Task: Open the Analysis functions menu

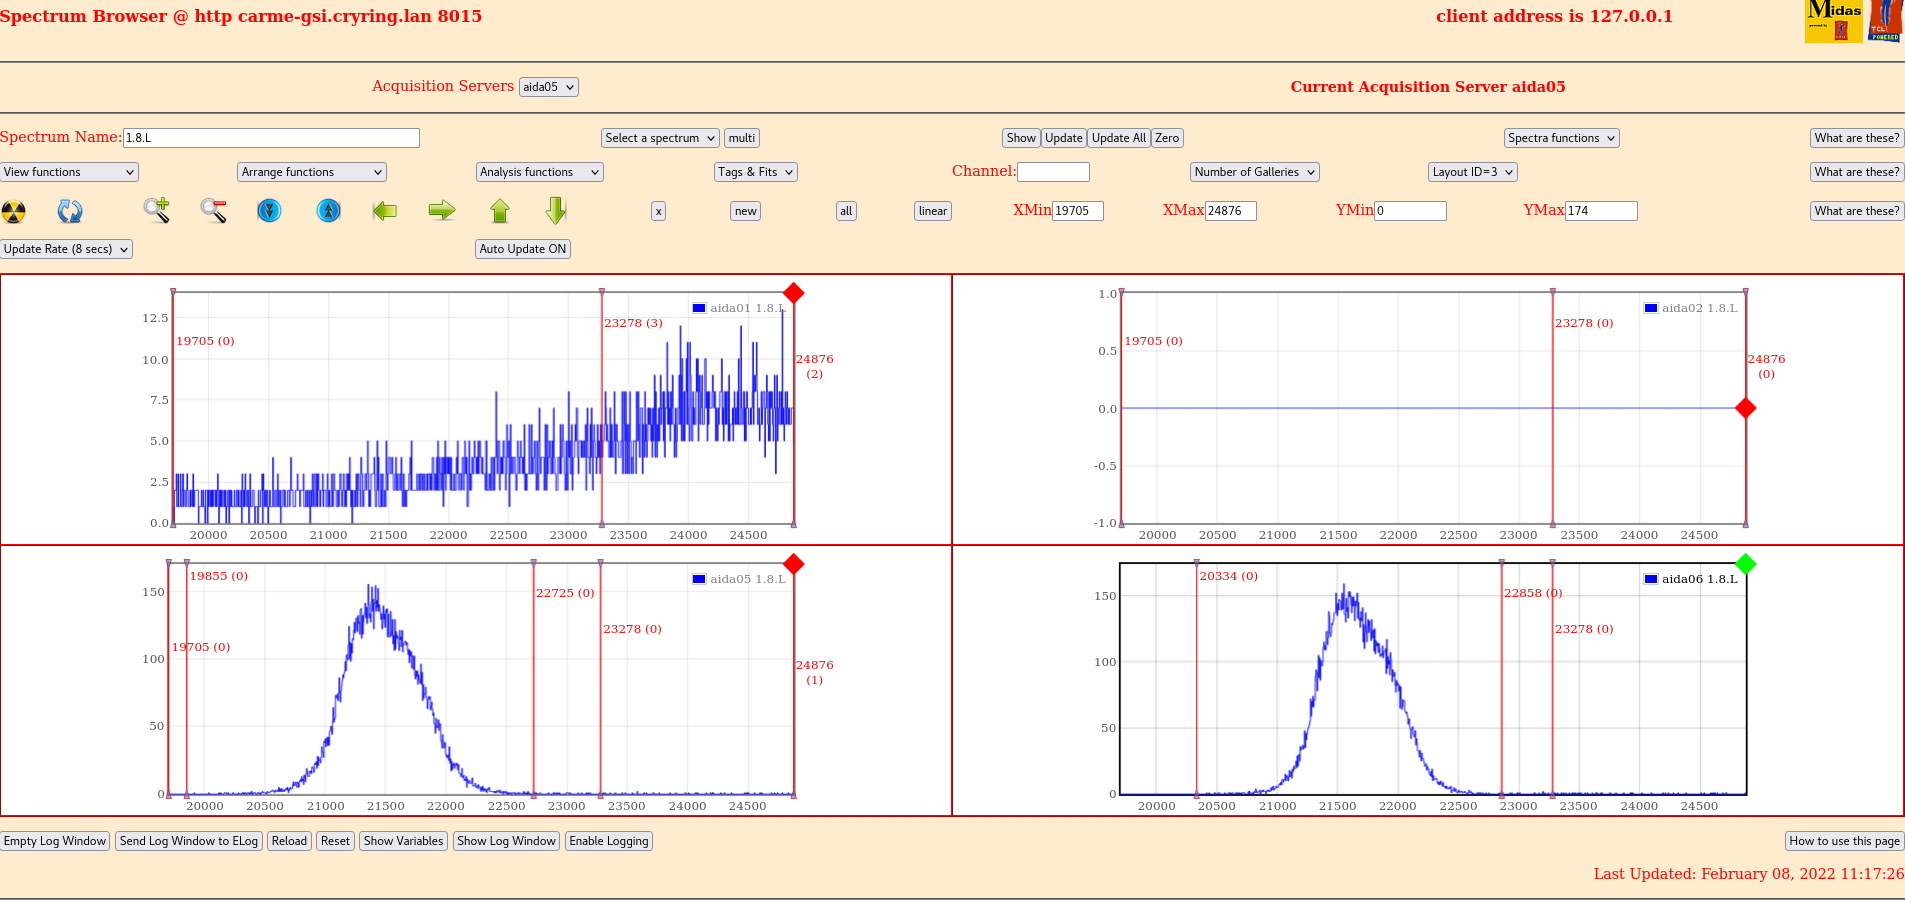Action: pyautogui.click(x=539, y=172)
